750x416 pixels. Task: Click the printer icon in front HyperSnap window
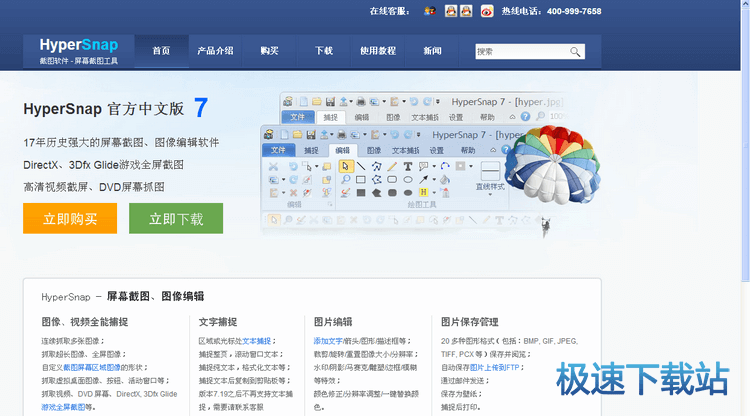(x=341, y=135)
